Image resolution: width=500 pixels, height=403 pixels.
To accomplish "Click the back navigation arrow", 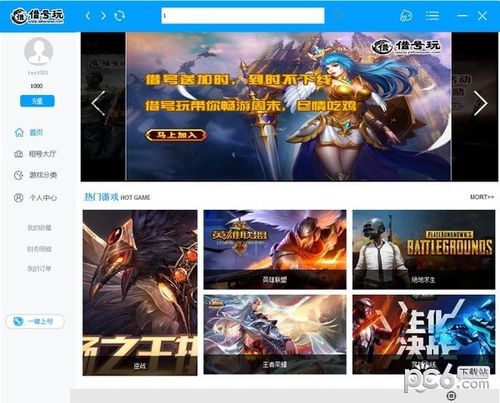I will click(88, 16).
